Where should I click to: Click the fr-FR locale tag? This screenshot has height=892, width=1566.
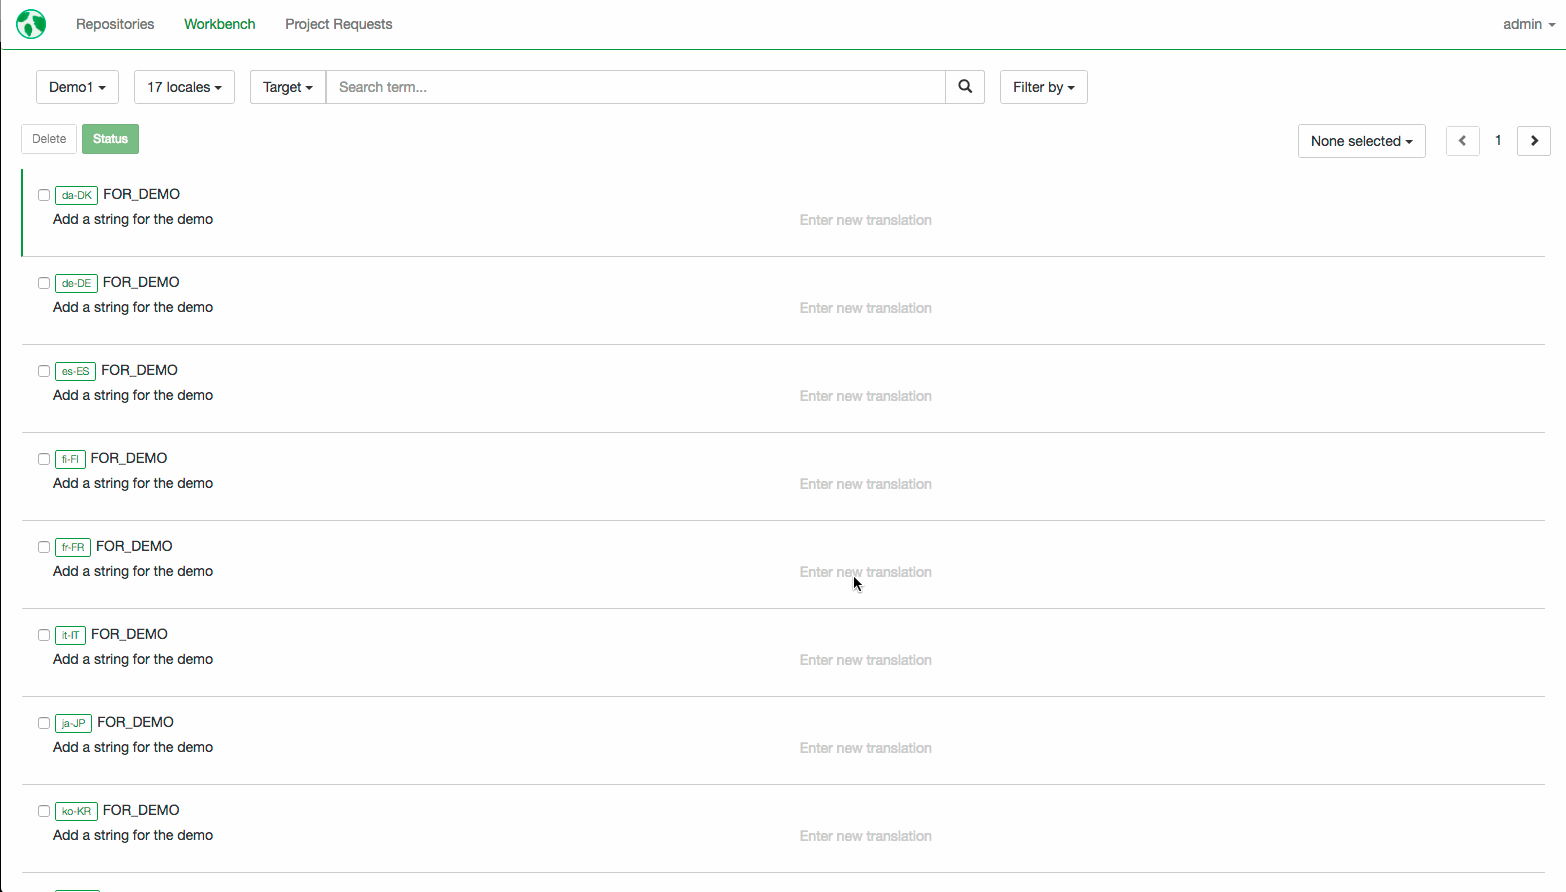(x=73, y=547)
